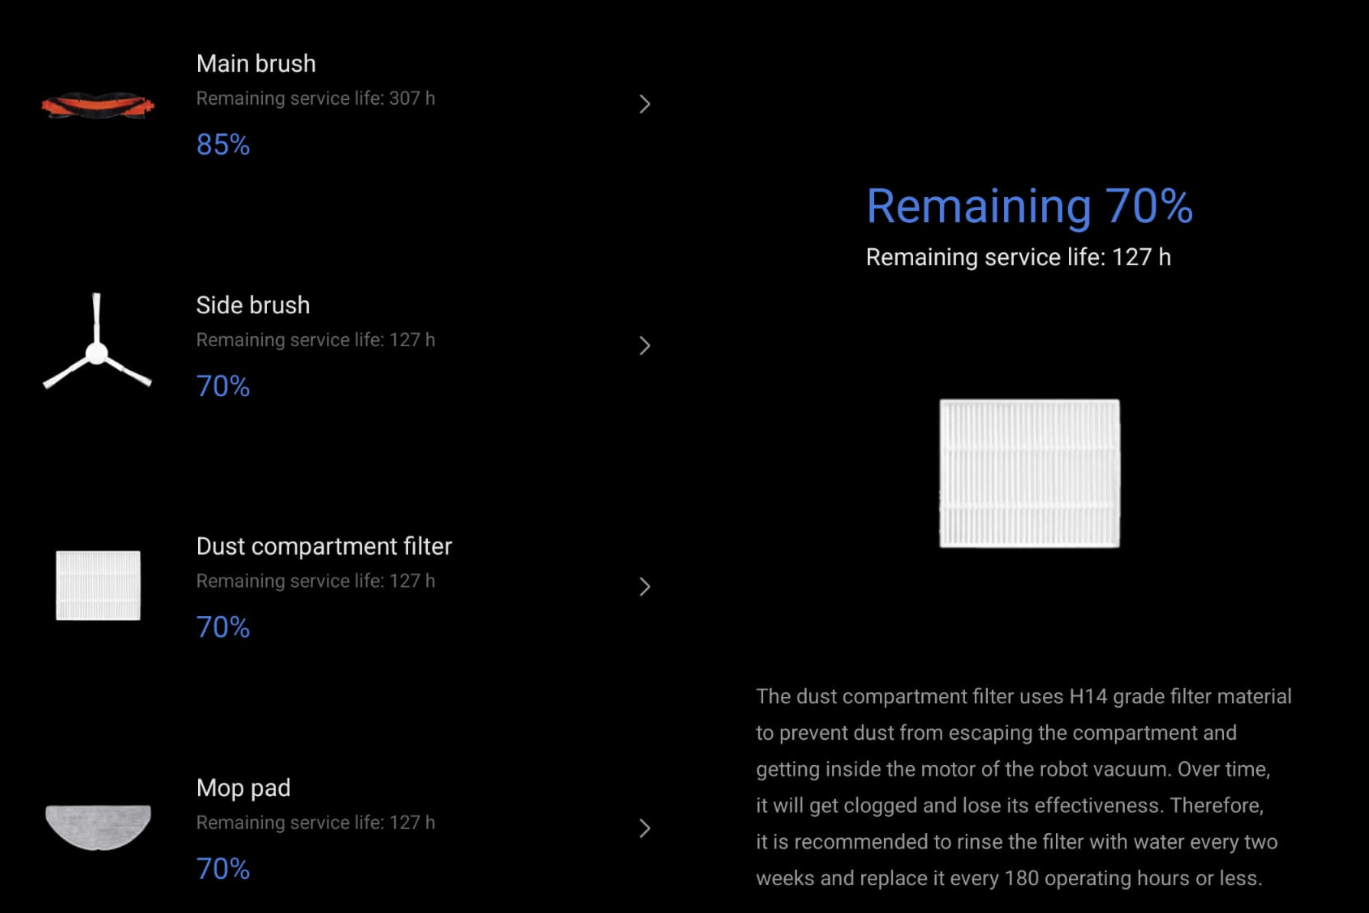1369x913 pixels.
Task: Click the gray Mop pad icon
Action: [x=98, y=827]
